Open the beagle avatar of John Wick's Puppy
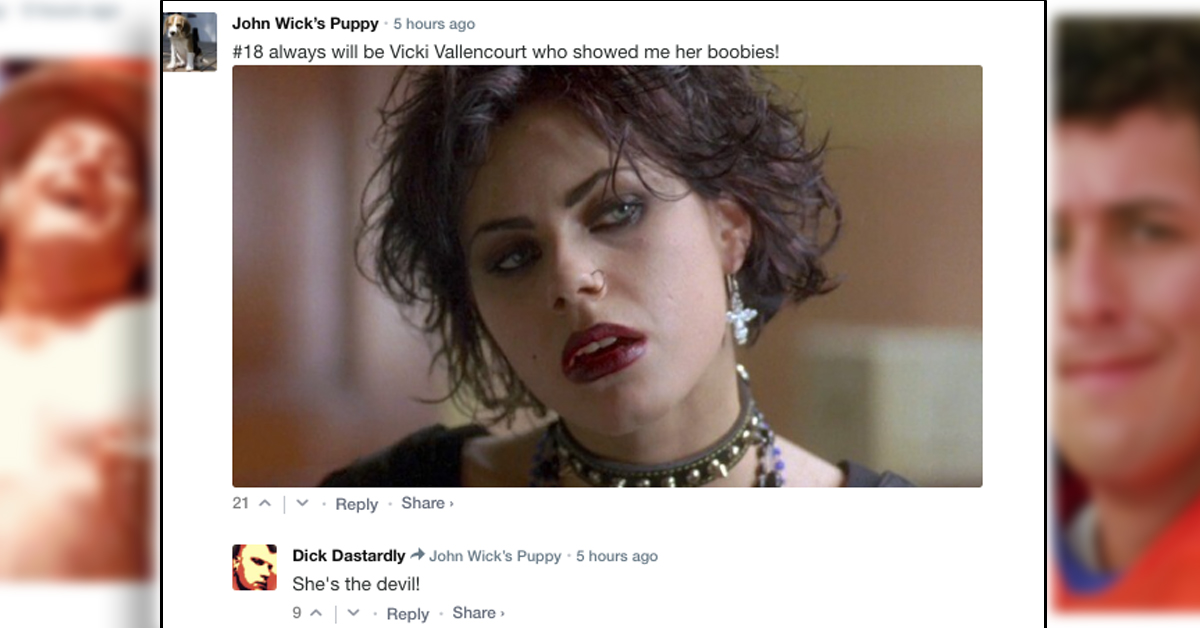The height and width of the screenshot is (628, 1200). pyautogui.click(x=190, y=41)
